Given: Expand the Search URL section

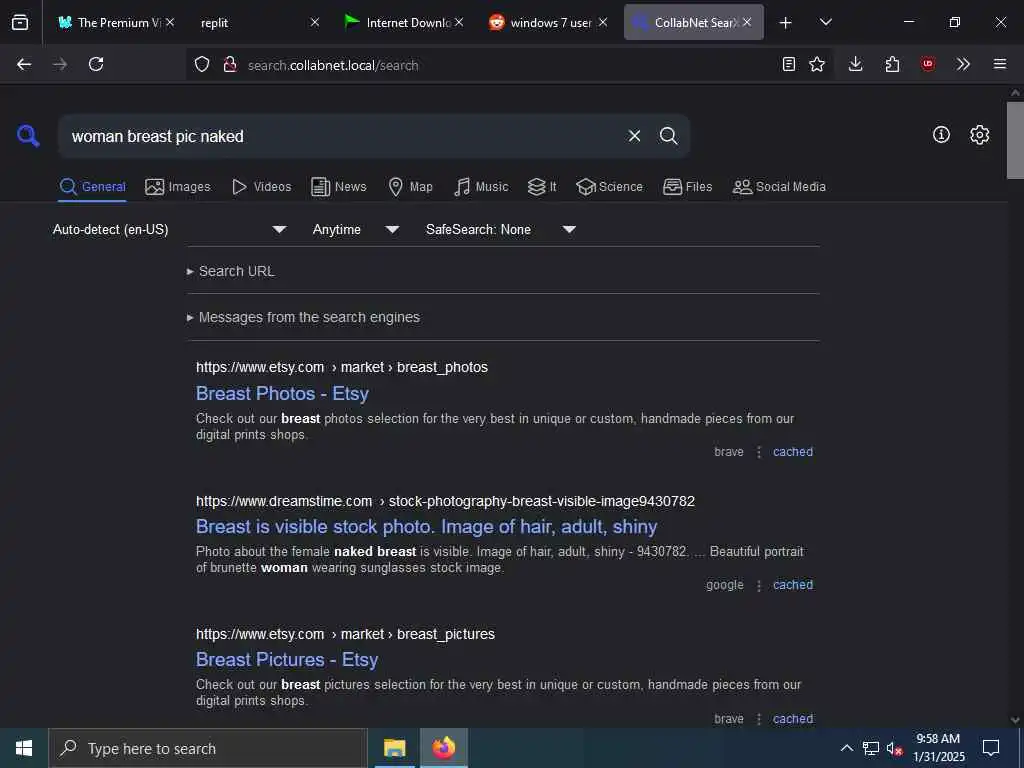Looking at the screenshot, I should [x=231, y=271].
